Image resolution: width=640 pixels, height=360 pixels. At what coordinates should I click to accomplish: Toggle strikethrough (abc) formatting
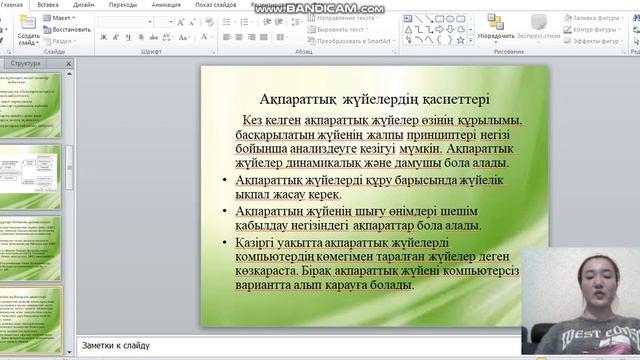(153, 37)
